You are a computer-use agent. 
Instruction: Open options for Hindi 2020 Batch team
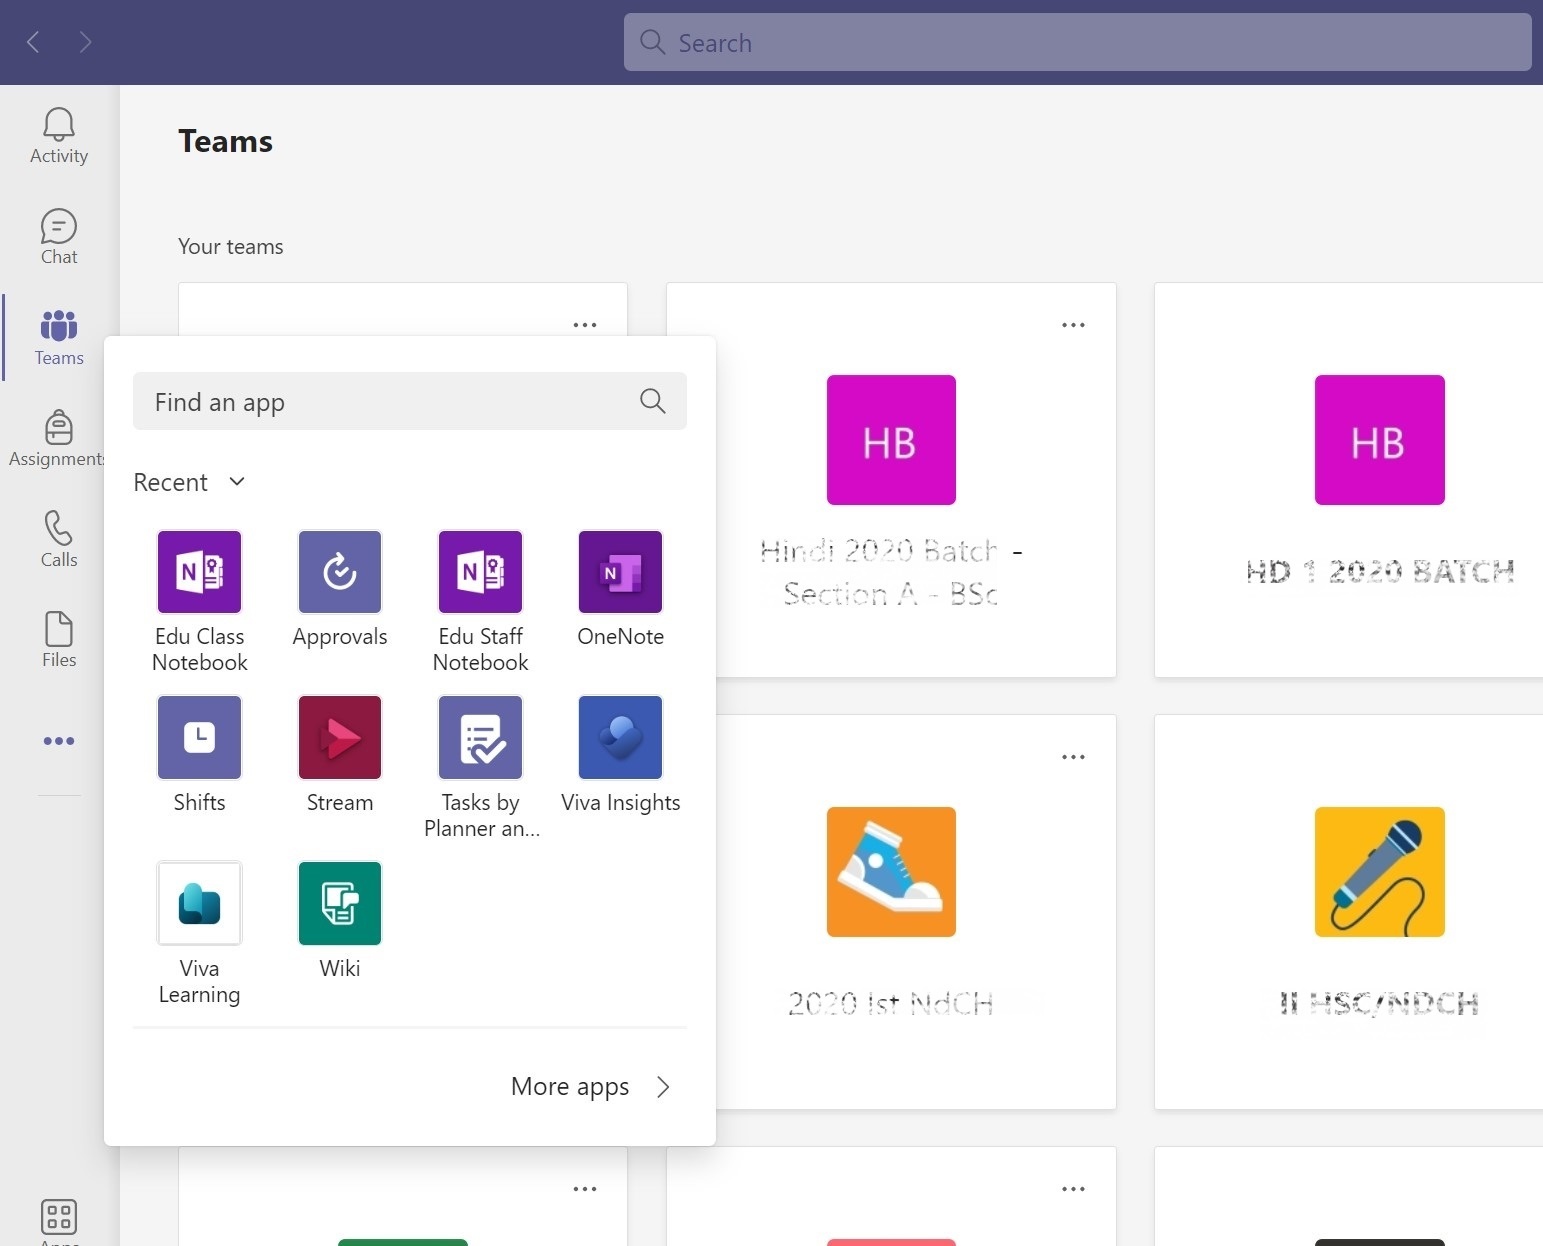pos(1073,325)
